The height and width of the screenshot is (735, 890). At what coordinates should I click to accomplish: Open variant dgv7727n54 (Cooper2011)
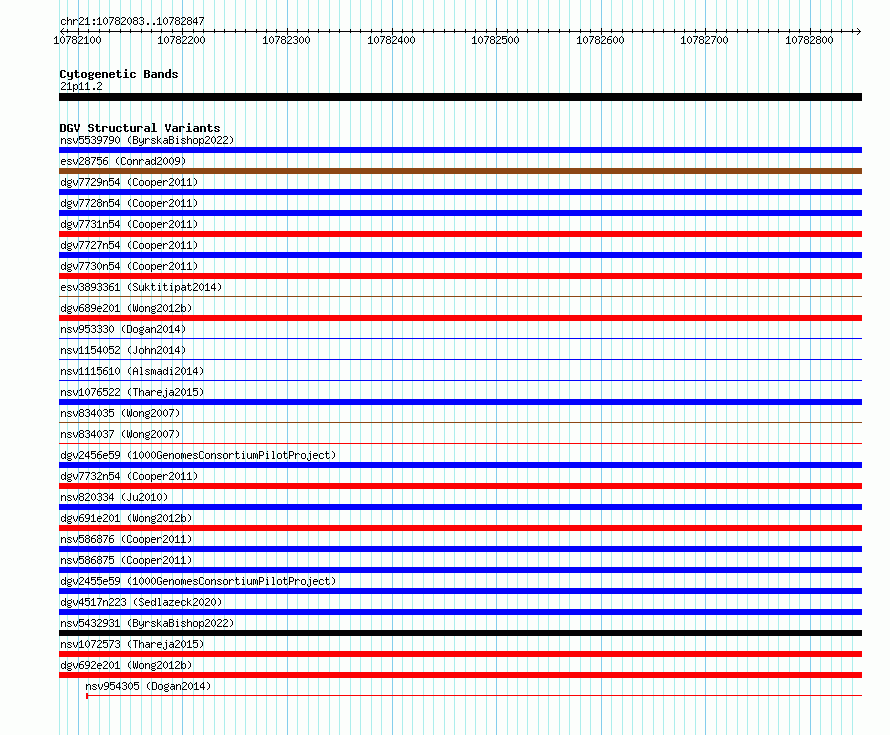[129, 245]
